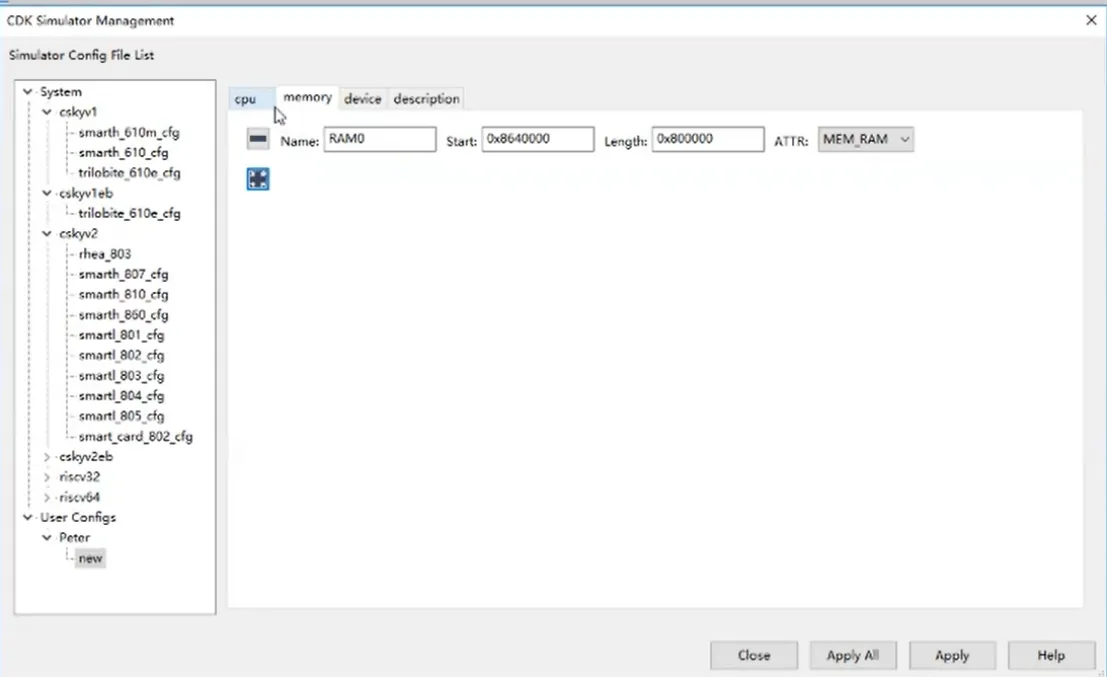The width and height of the screenshot is (1108, 677).
Task: Collapse the System tree node
Action: [28, 92]
